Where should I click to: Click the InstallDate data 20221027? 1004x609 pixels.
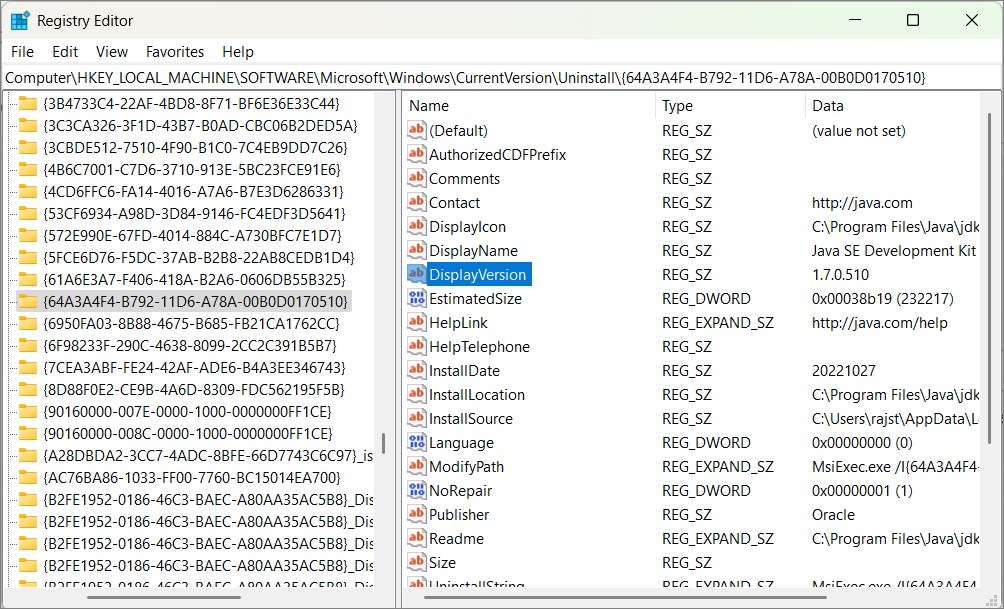[843, 371]
